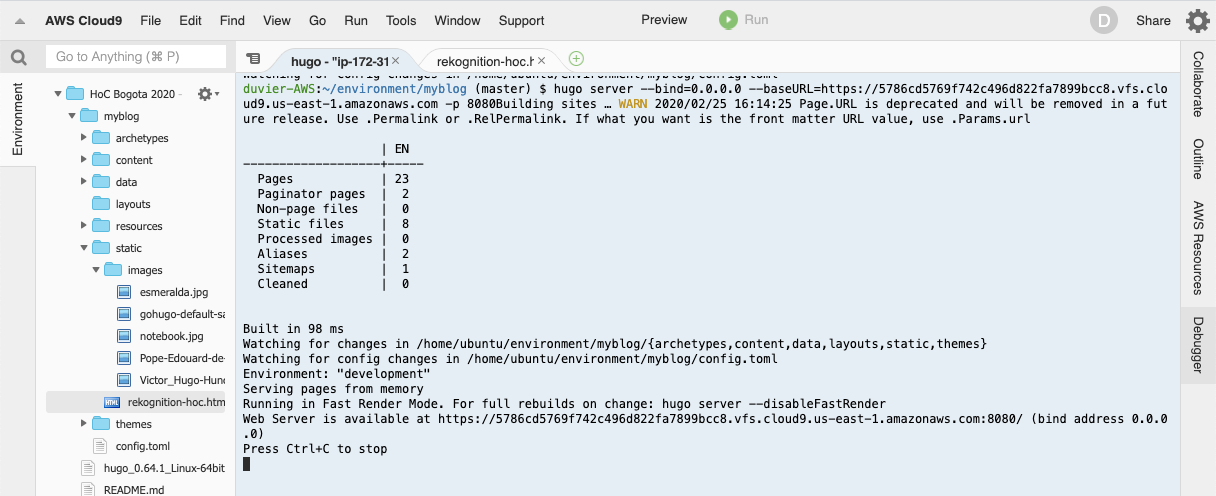Click the Preview button
Viewport: 1216px width, 496px height.
[x=664, y=19]
